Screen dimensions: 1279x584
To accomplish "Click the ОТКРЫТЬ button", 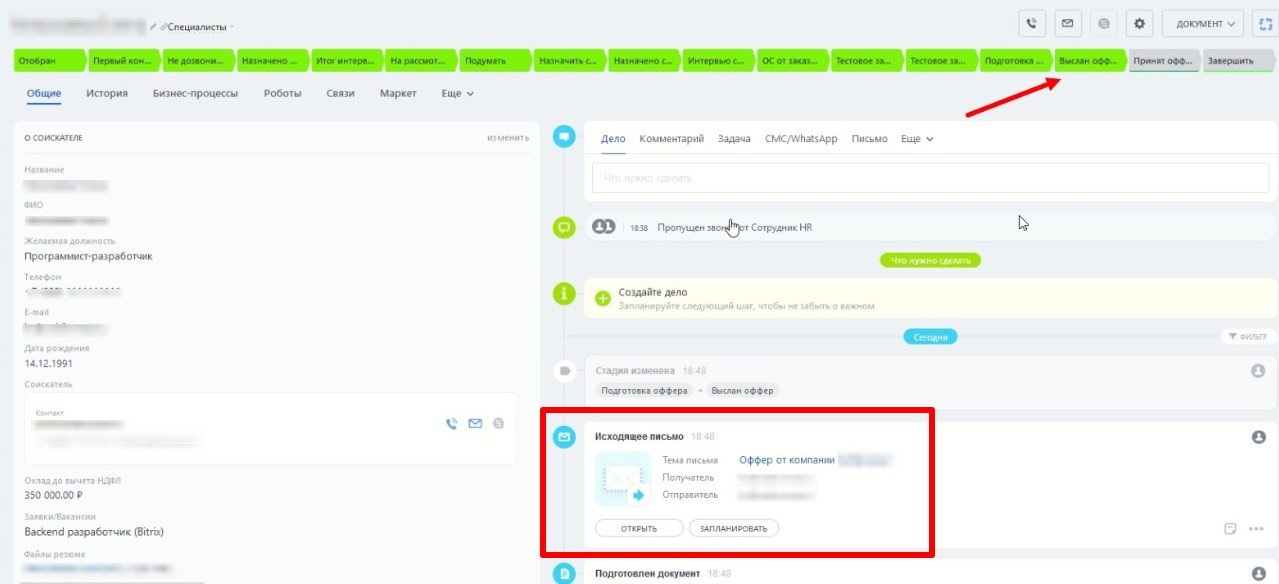I will (x=639, y=528).
